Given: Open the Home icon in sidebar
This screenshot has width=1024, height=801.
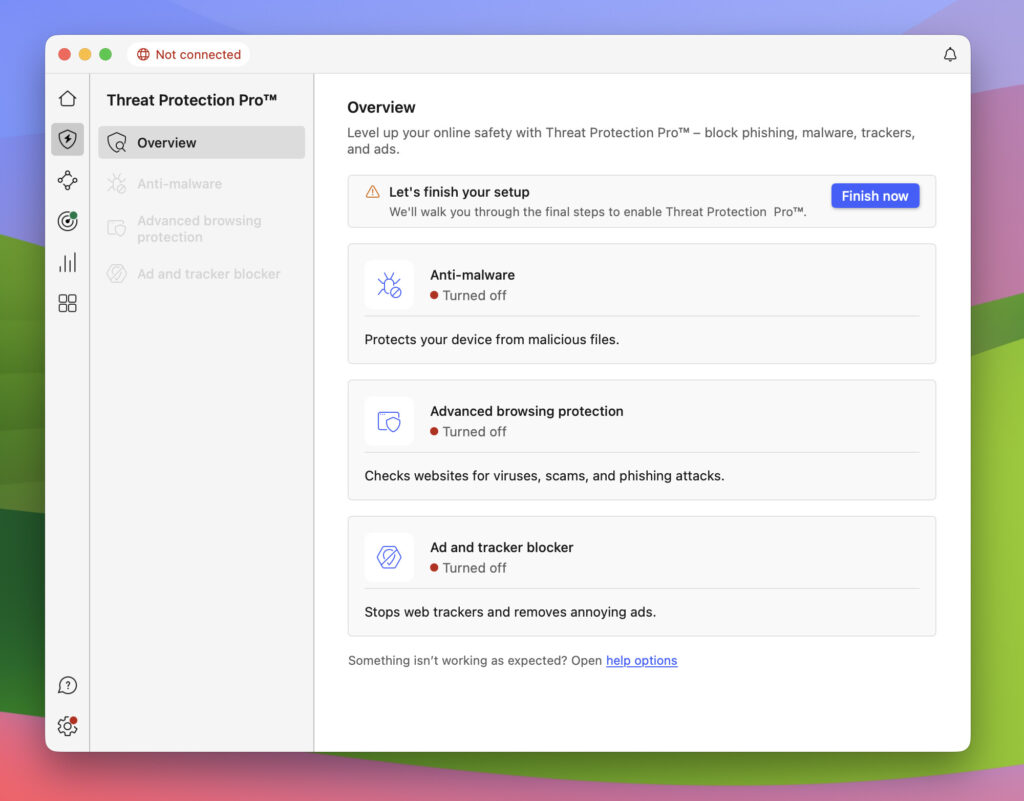Looking at the screenshot, I should pos(67,99).
